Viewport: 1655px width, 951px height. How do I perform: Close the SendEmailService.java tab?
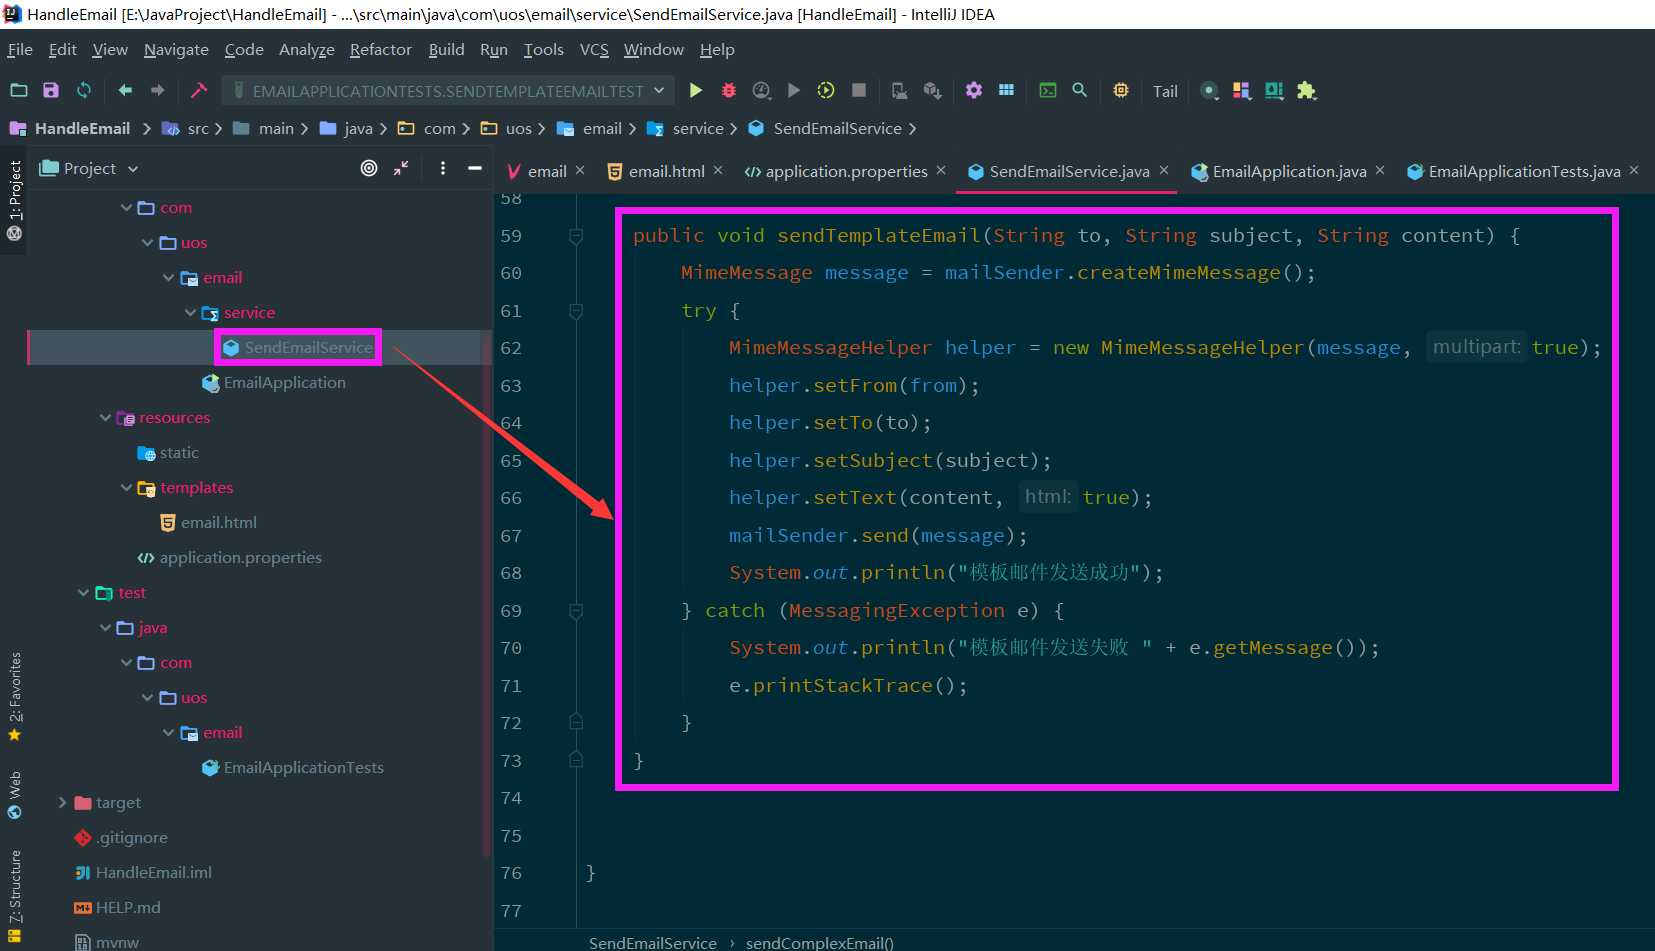[1164, 171]
